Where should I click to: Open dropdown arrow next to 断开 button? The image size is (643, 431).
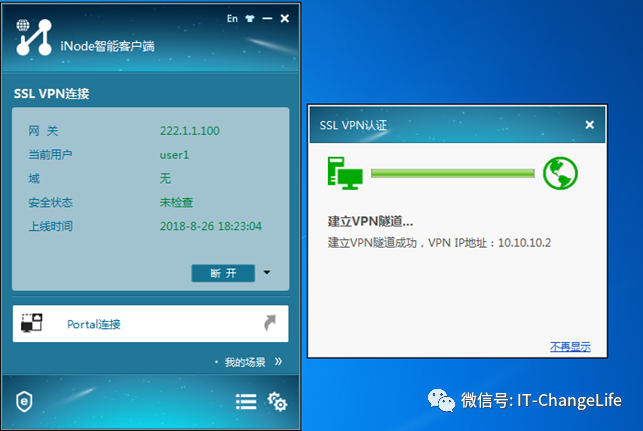pyautogui.click(x=267, y=272)
